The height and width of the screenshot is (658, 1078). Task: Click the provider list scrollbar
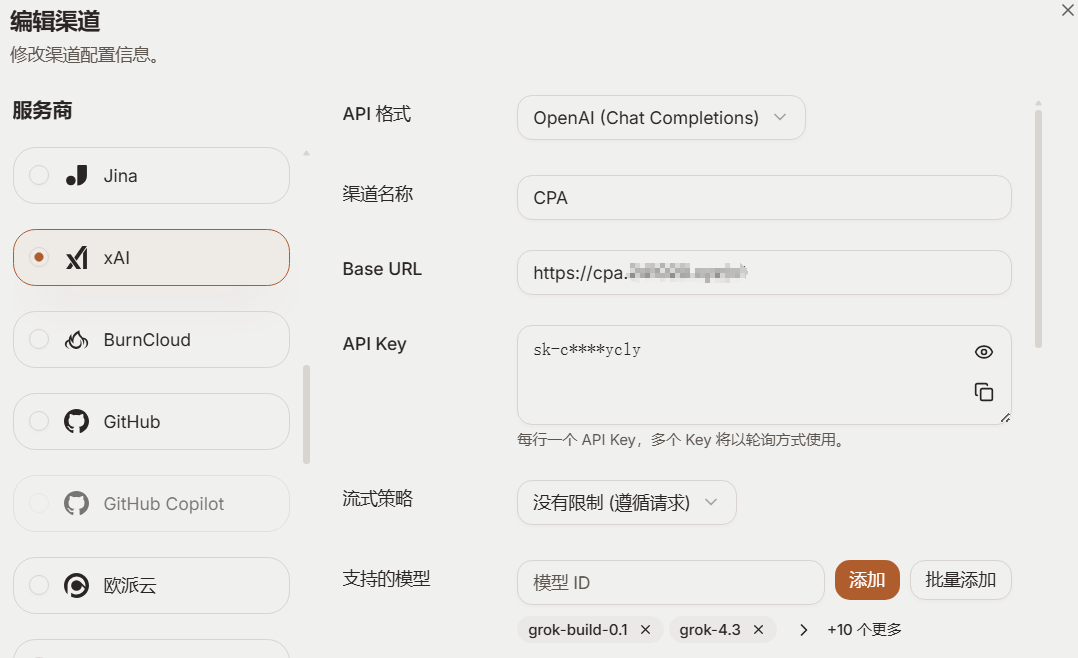[307, 414]
